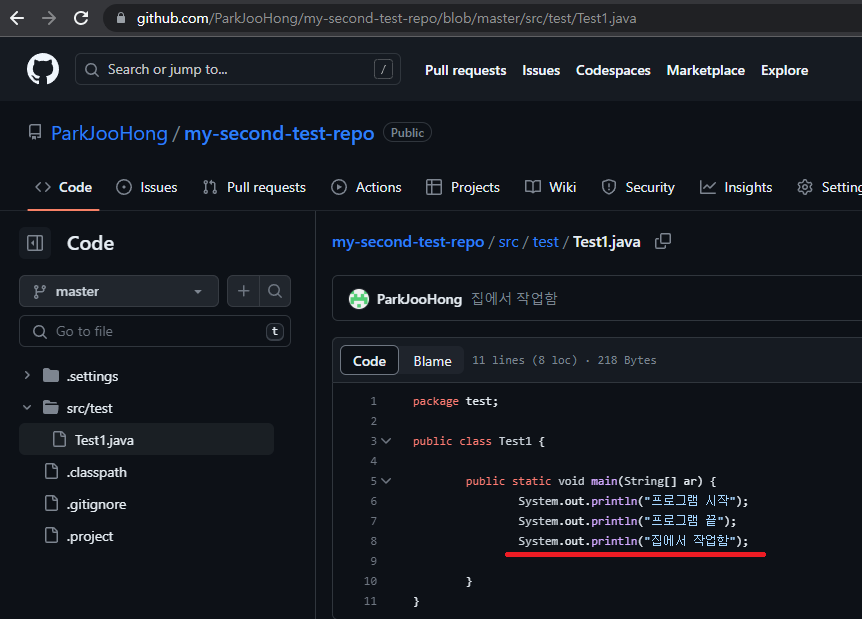The width and height of the screenshot is (862, 619).
Task: Open the ParkJooHong owner link
Action: (x=109, y=133)
